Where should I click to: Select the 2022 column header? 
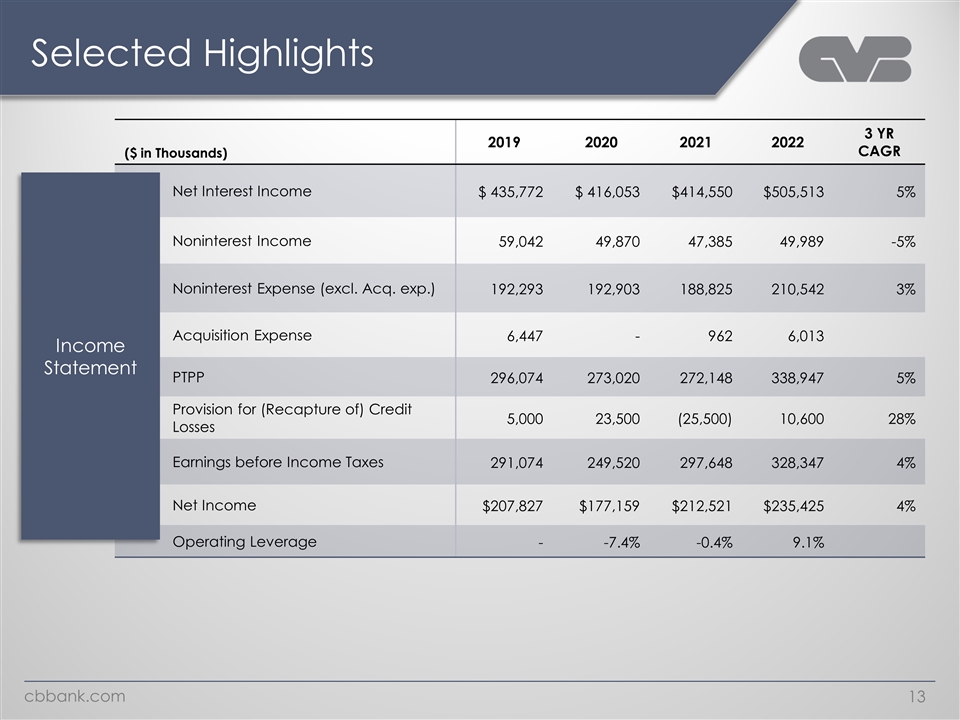788,142
